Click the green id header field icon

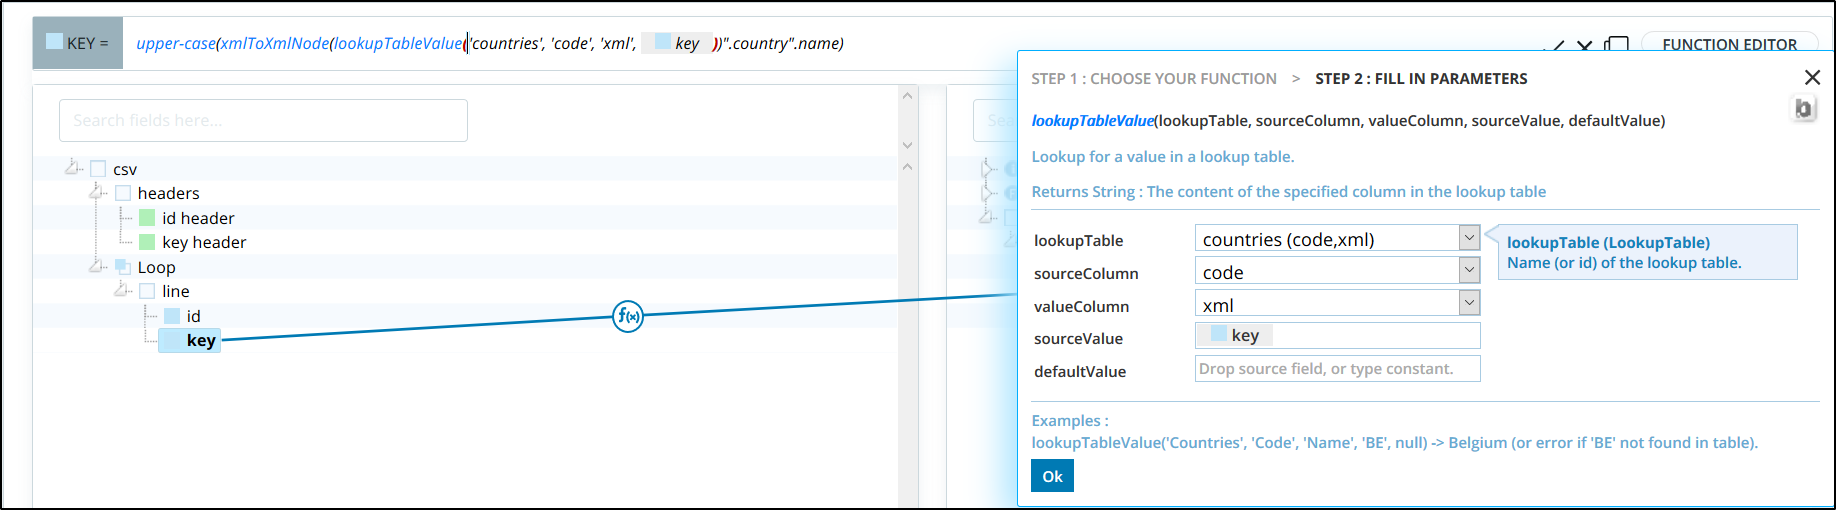147,218
